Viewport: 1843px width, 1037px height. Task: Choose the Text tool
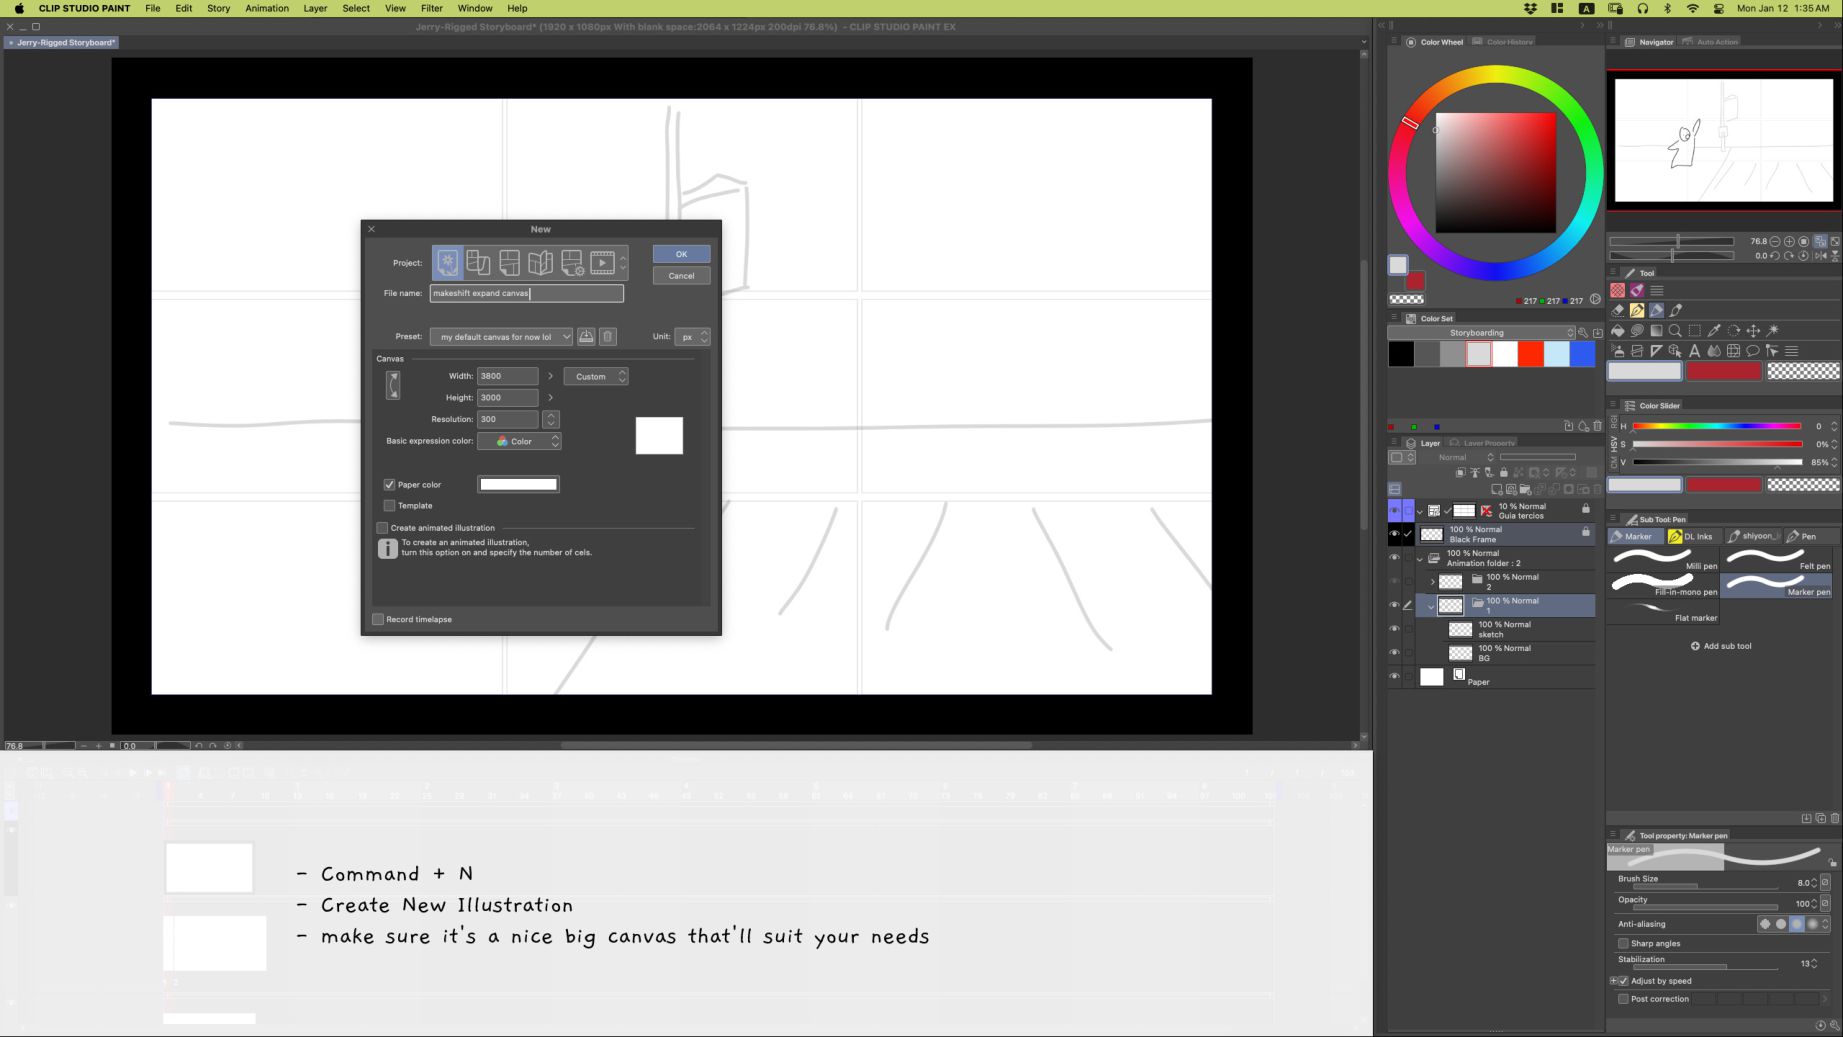pos(1695,351)
